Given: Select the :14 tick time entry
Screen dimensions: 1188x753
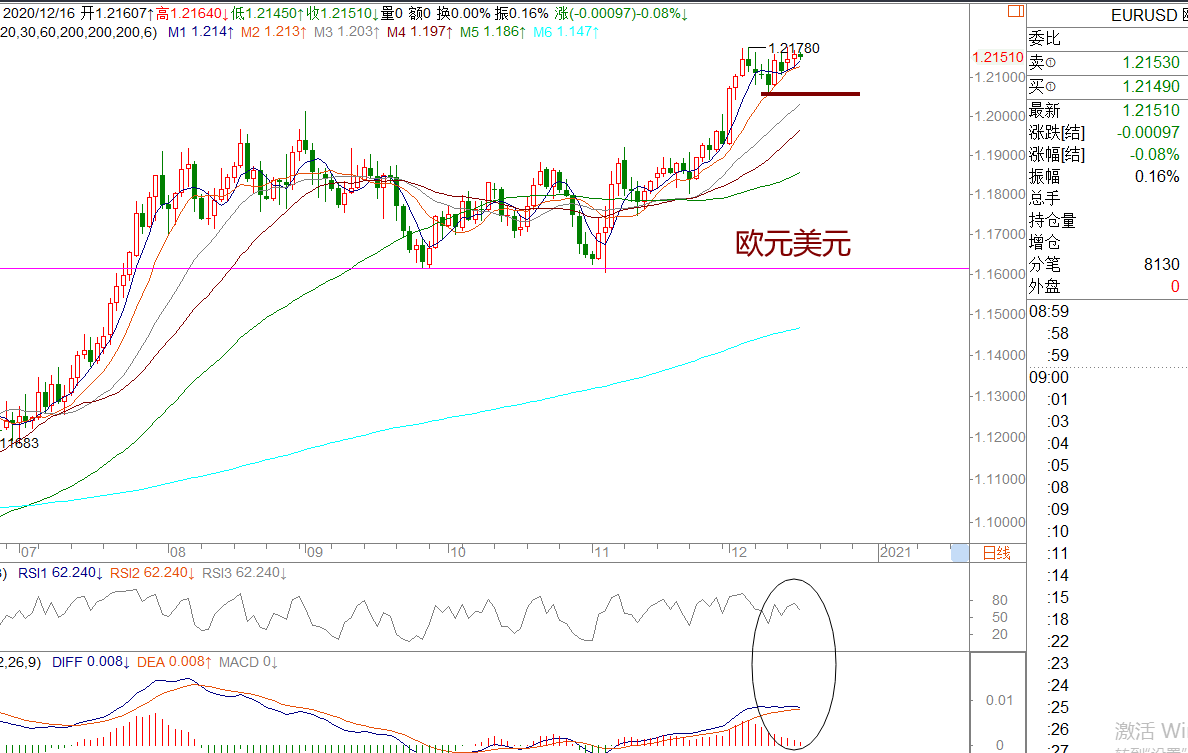Looking at the screenshot, I should 1058,575.
